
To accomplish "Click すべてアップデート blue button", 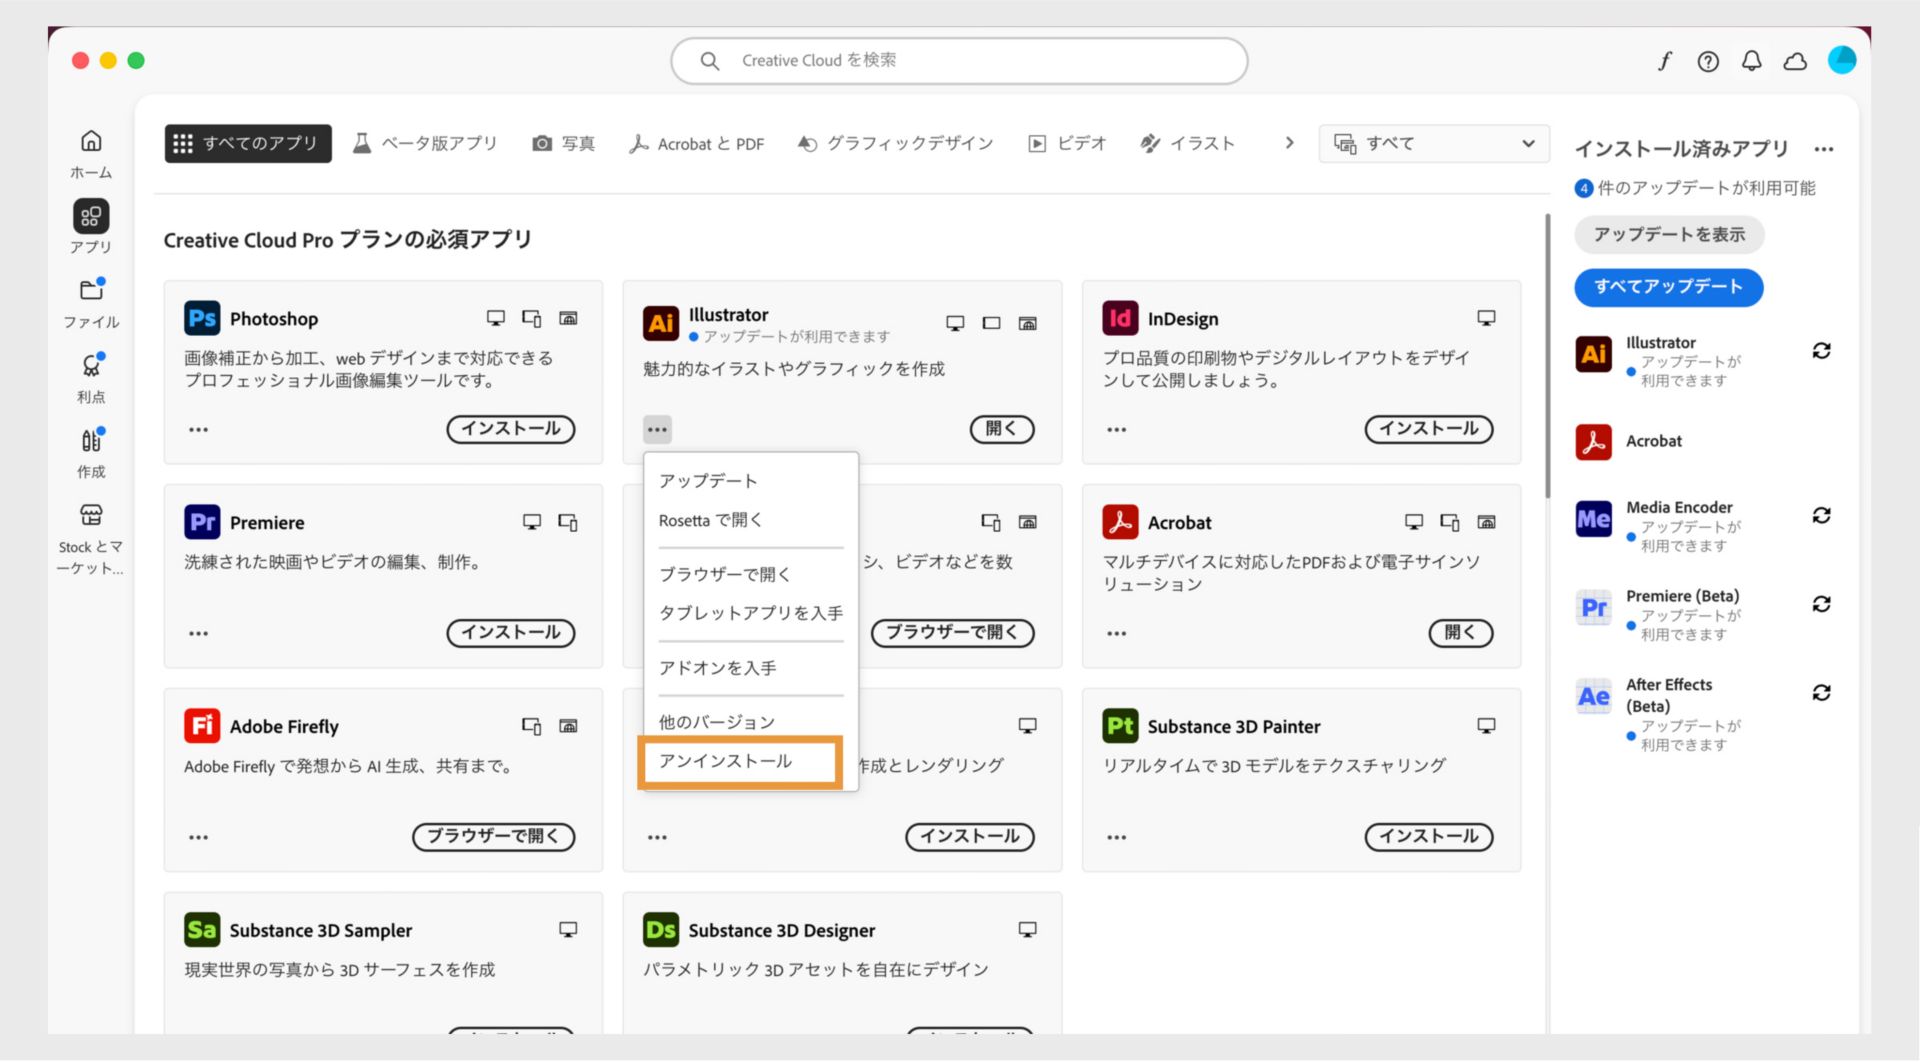I will point(1668,287).
